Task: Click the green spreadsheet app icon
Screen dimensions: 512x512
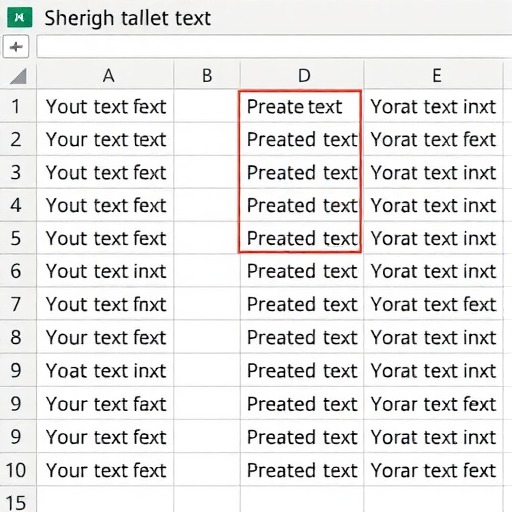Action: tap(20, 17)
